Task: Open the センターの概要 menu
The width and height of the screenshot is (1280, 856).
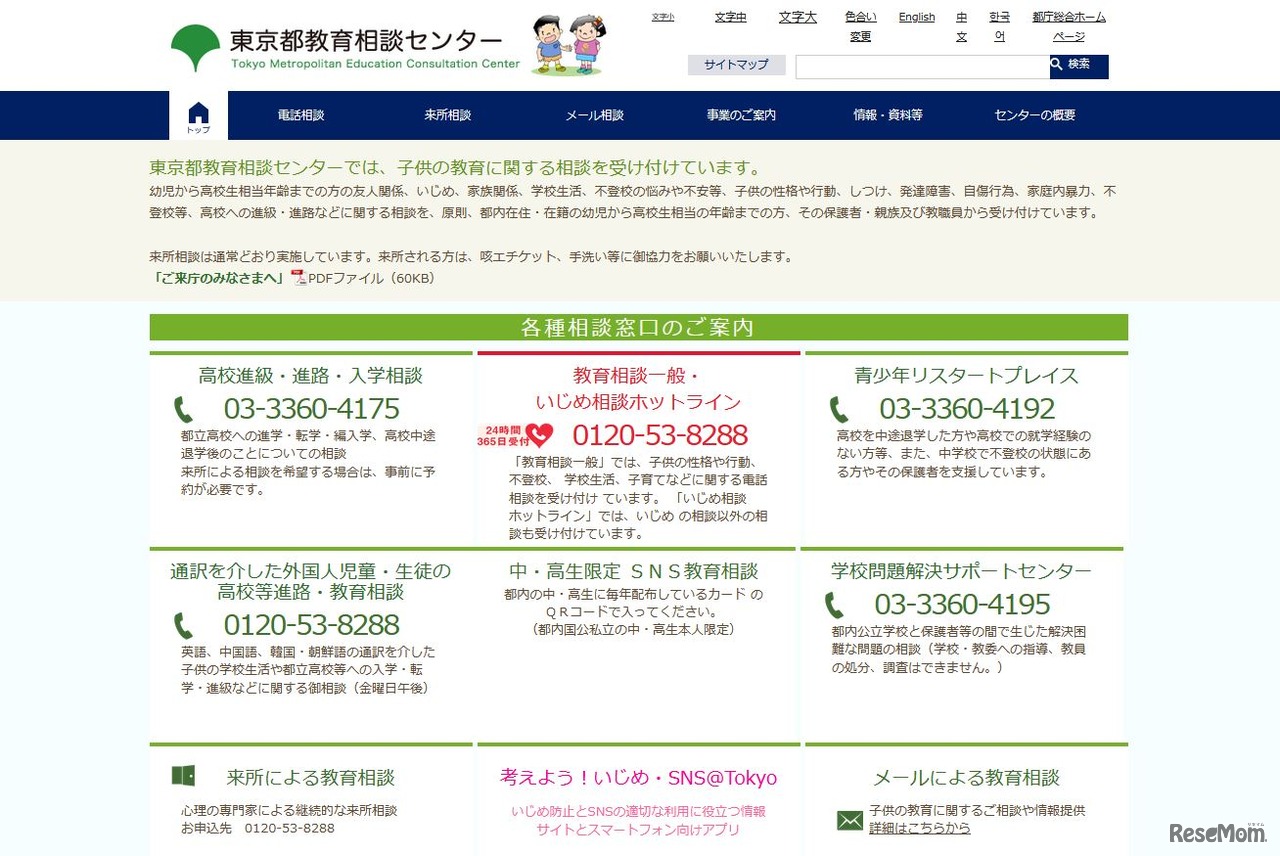Action: pyautogui.click(x=1035, y=115)
